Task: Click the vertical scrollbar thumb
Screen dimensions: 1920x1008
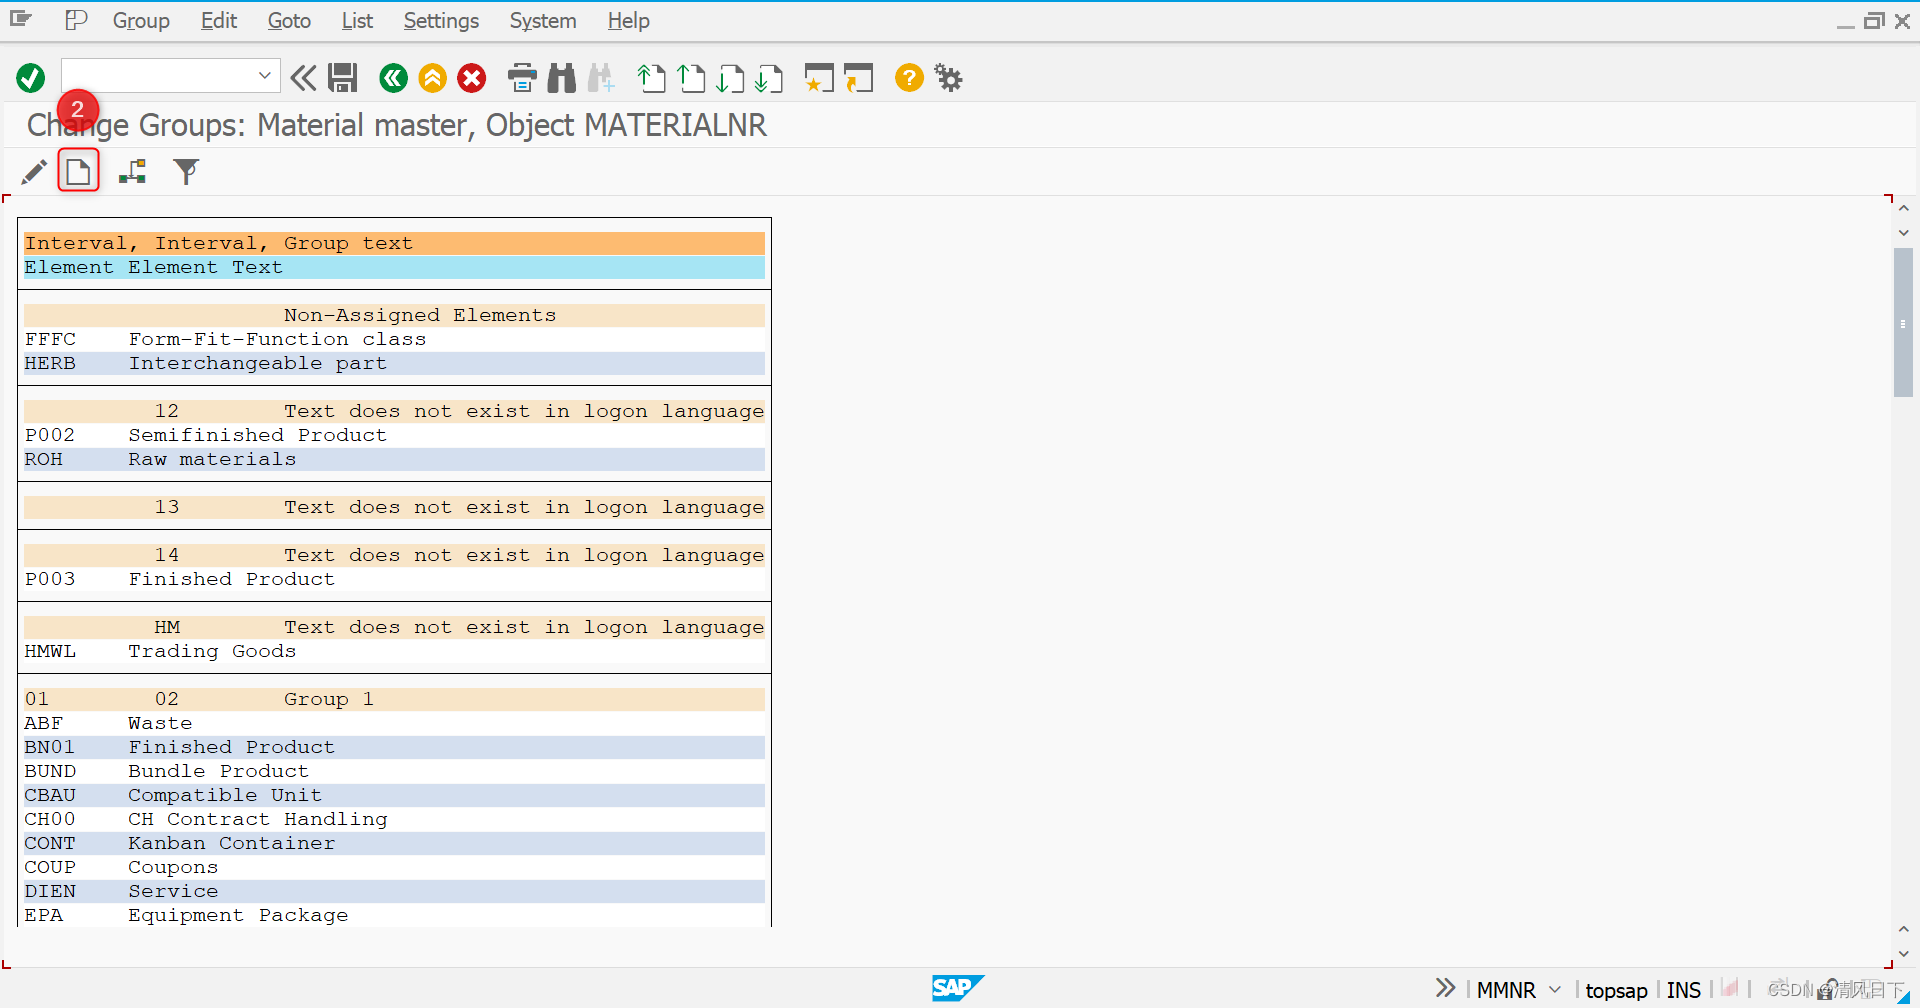Action: pyautogui.click(x=1903, y=322)
